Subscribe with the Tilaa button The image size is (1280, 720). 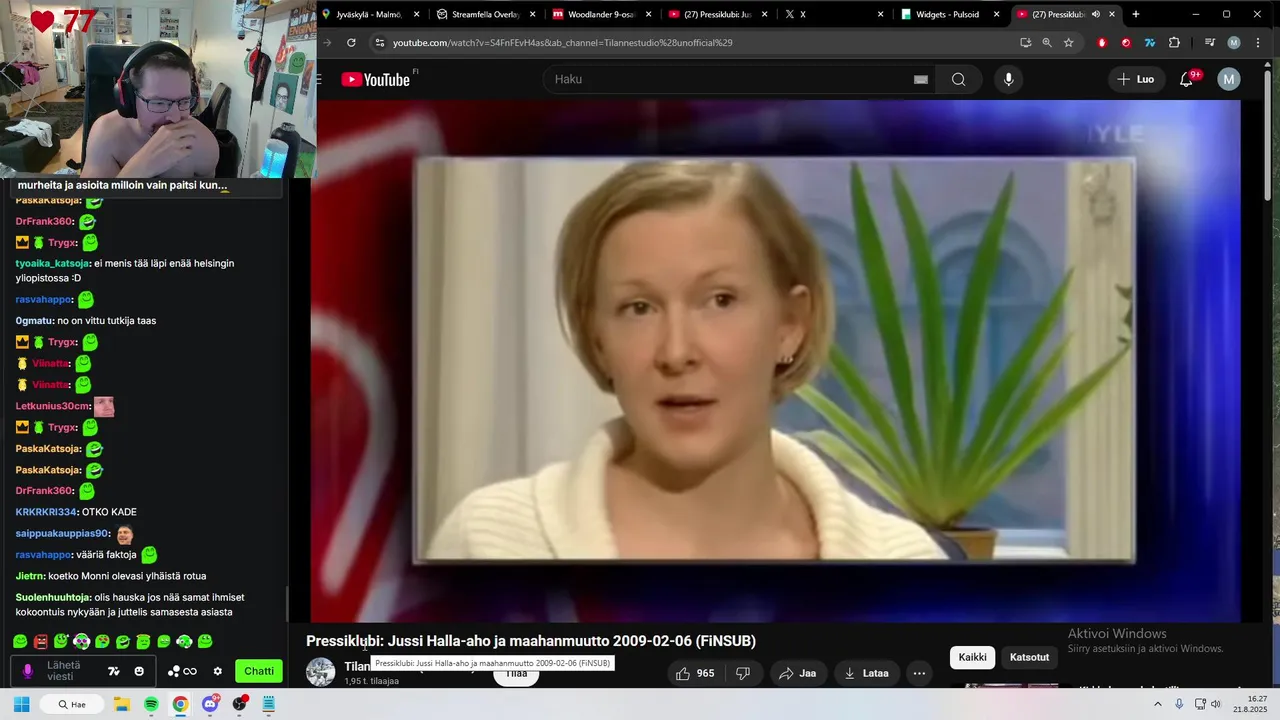pos(516,674)
